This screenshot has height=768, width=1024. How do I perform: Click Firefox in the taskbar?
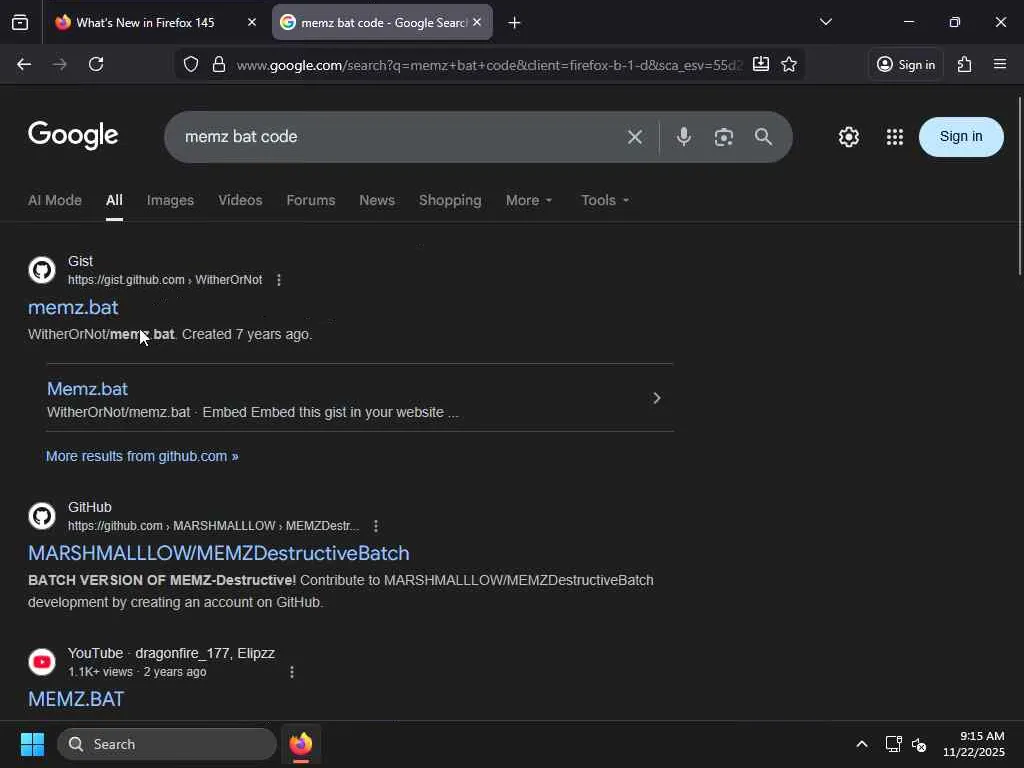(x=300, y=744)
